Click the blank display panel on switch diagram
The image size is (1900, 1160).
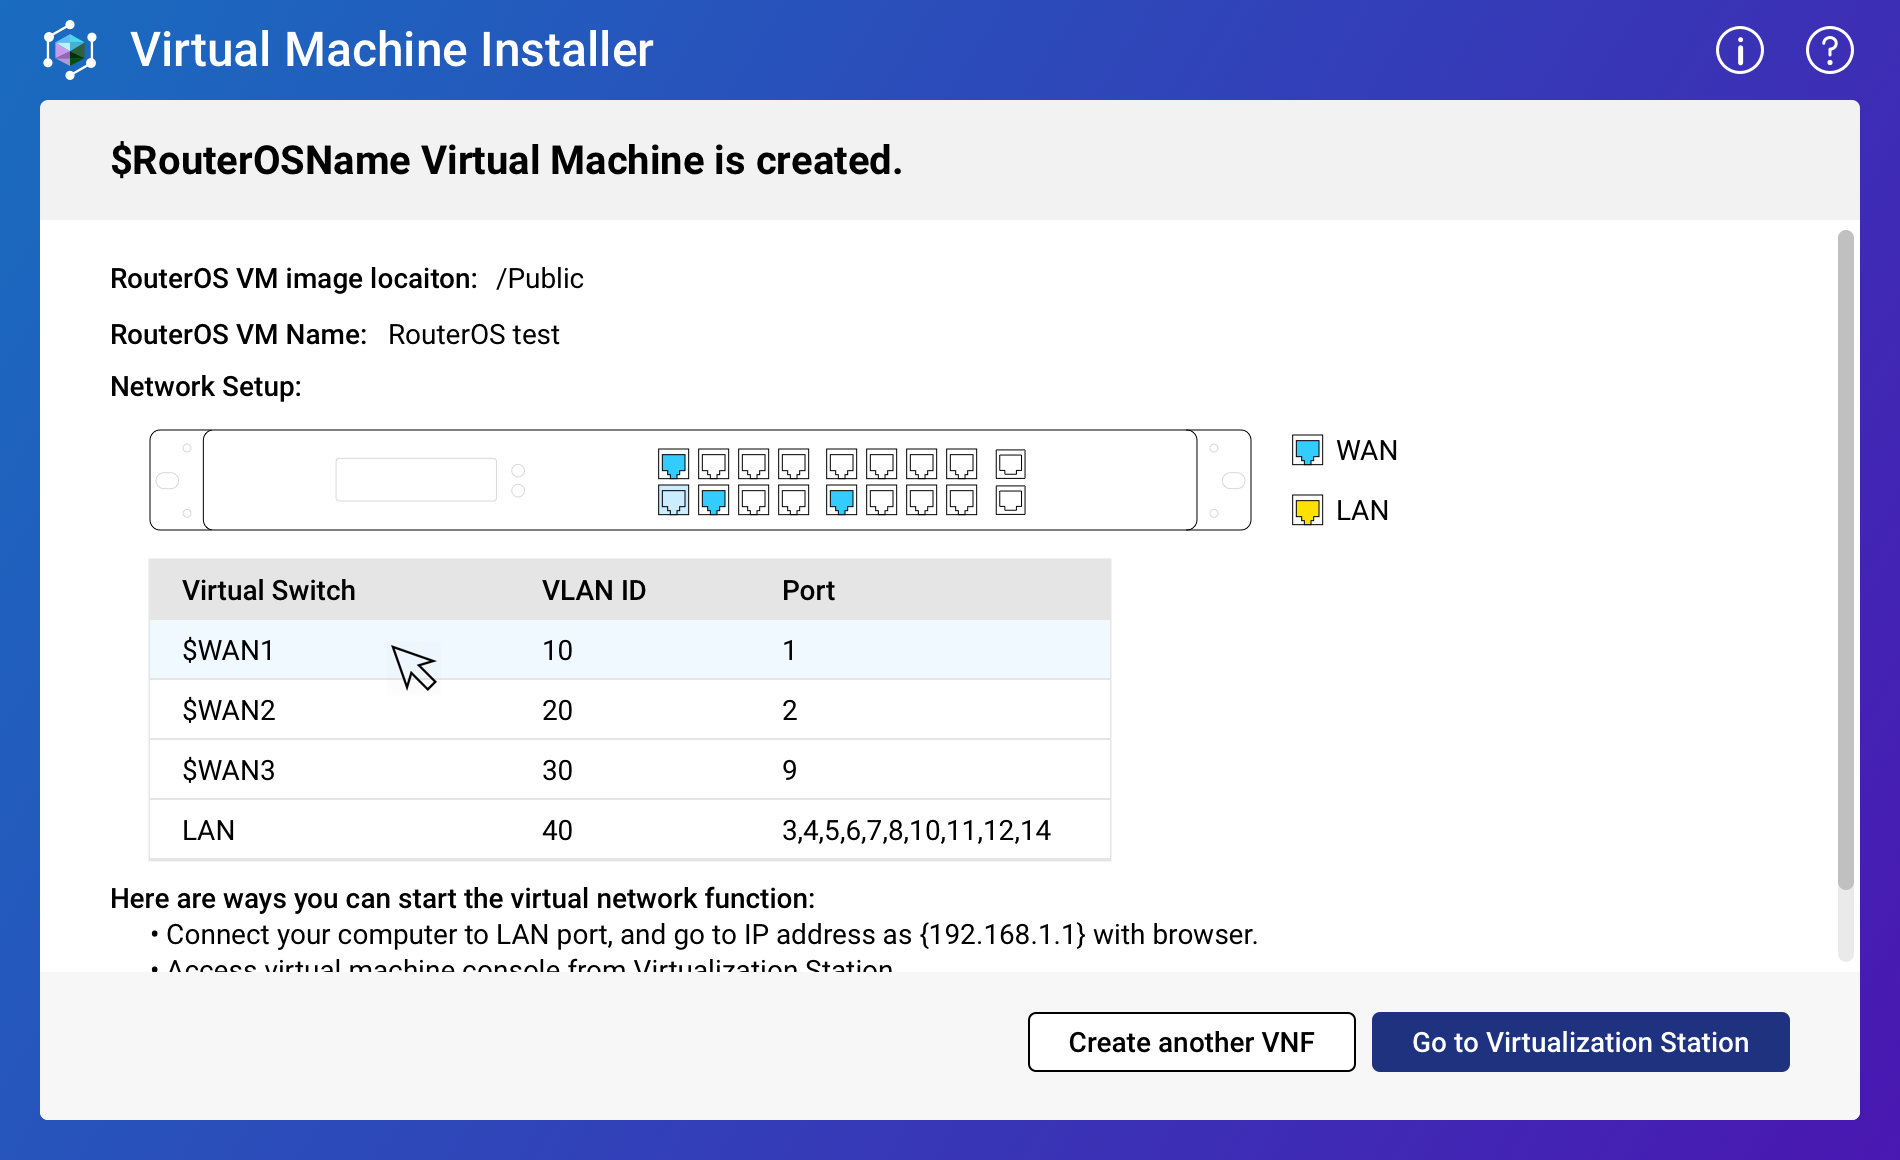click(x=416, y=480)
